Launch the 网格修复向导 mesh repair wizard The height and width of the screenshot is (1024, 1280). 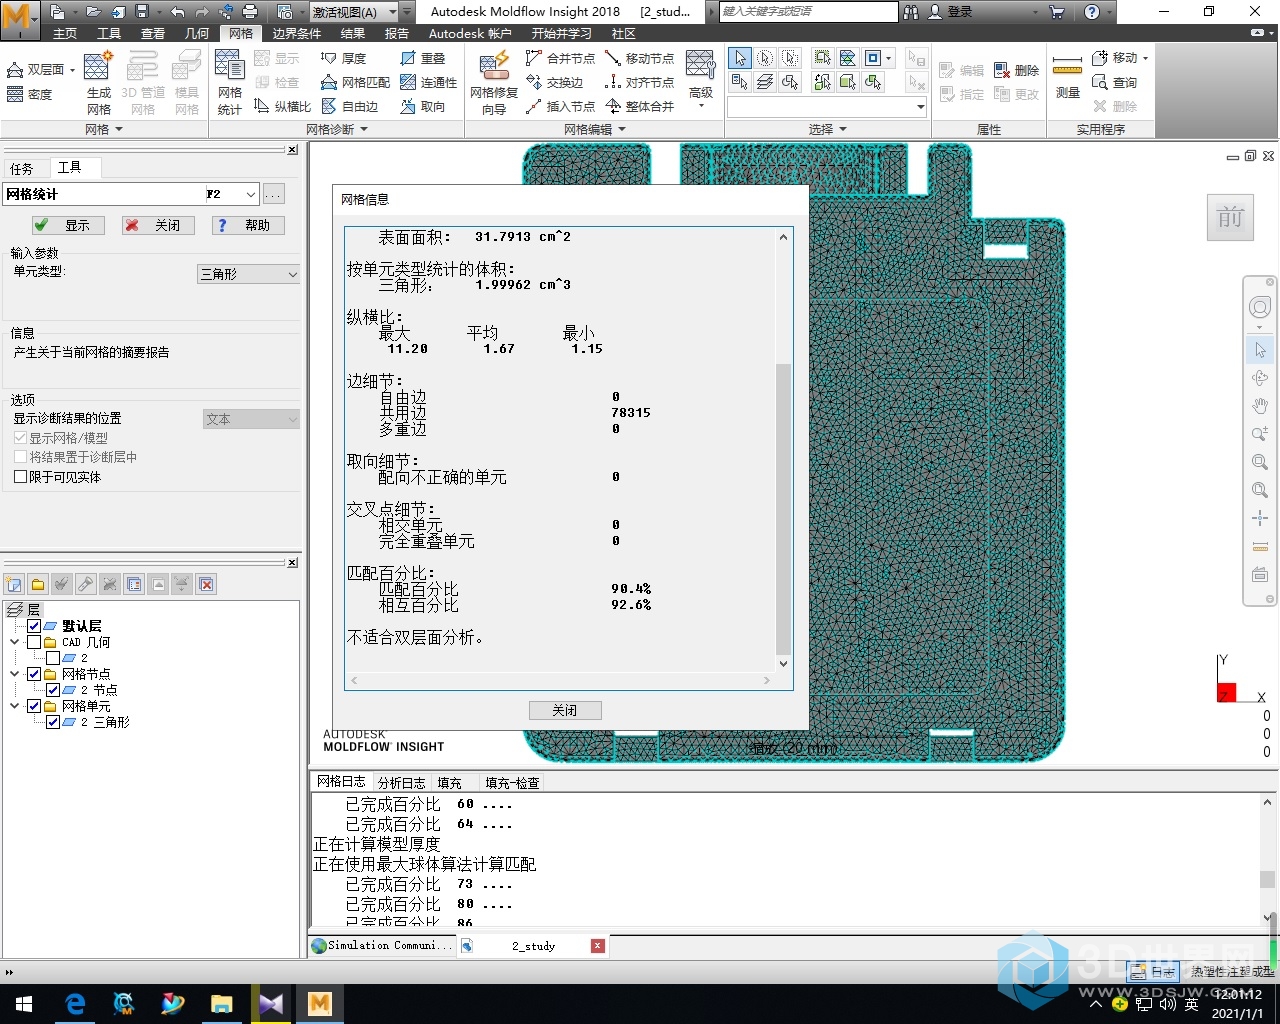tap(494, 84)
